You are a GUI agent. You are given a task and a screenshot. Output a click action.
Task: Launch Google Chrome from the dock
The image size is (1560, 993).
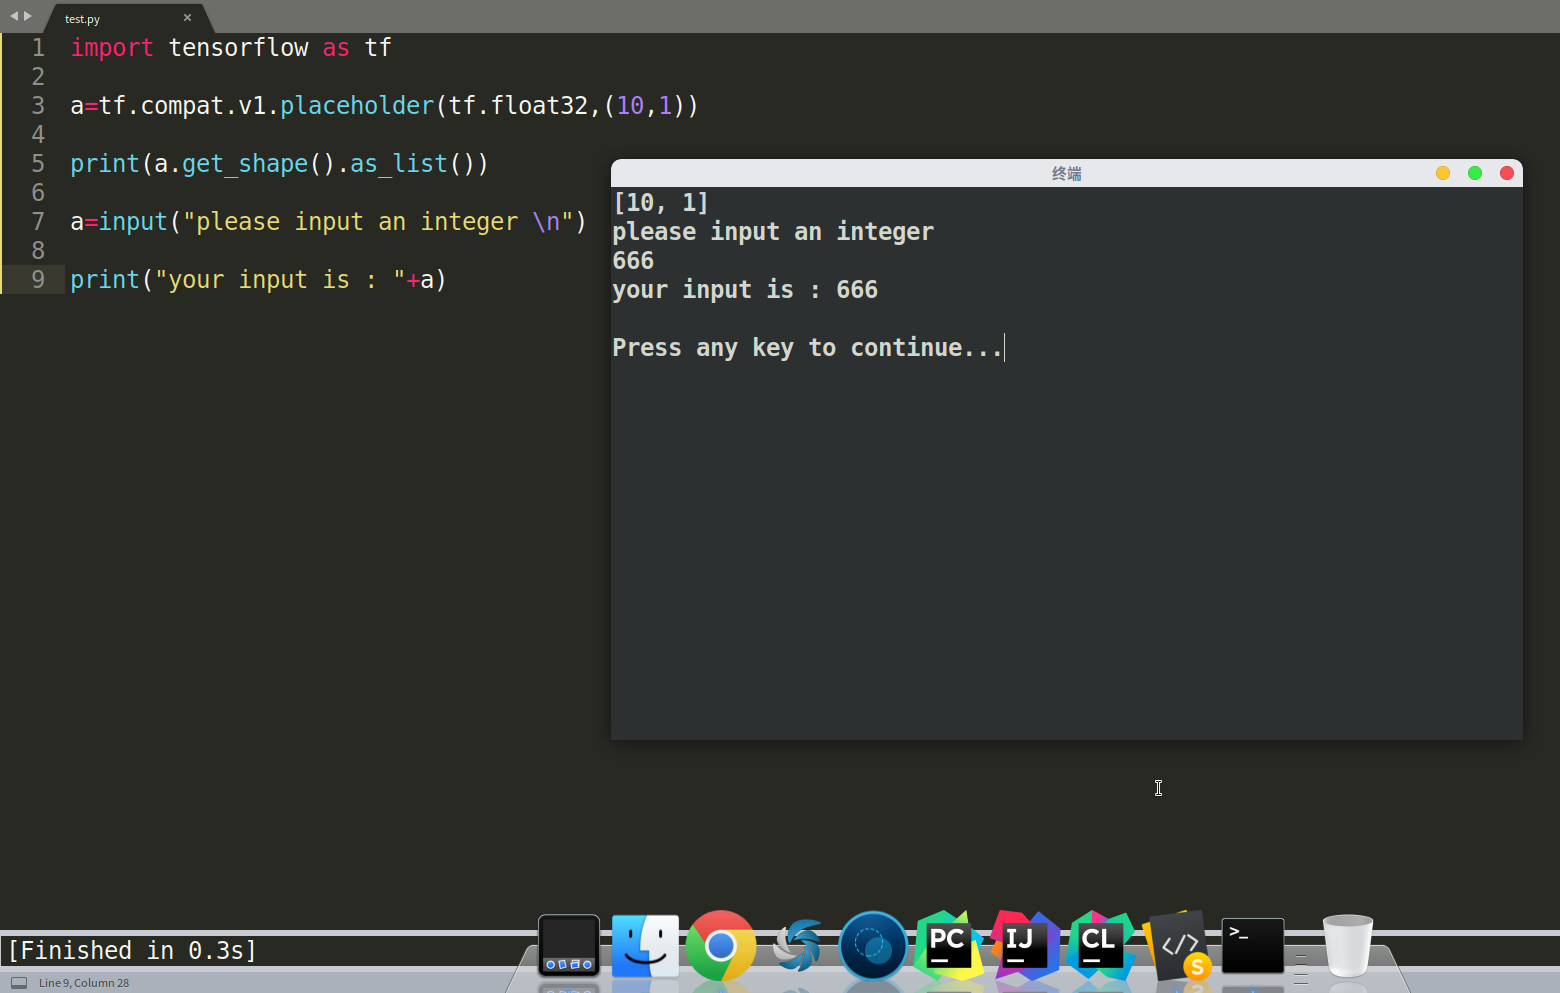720,945
